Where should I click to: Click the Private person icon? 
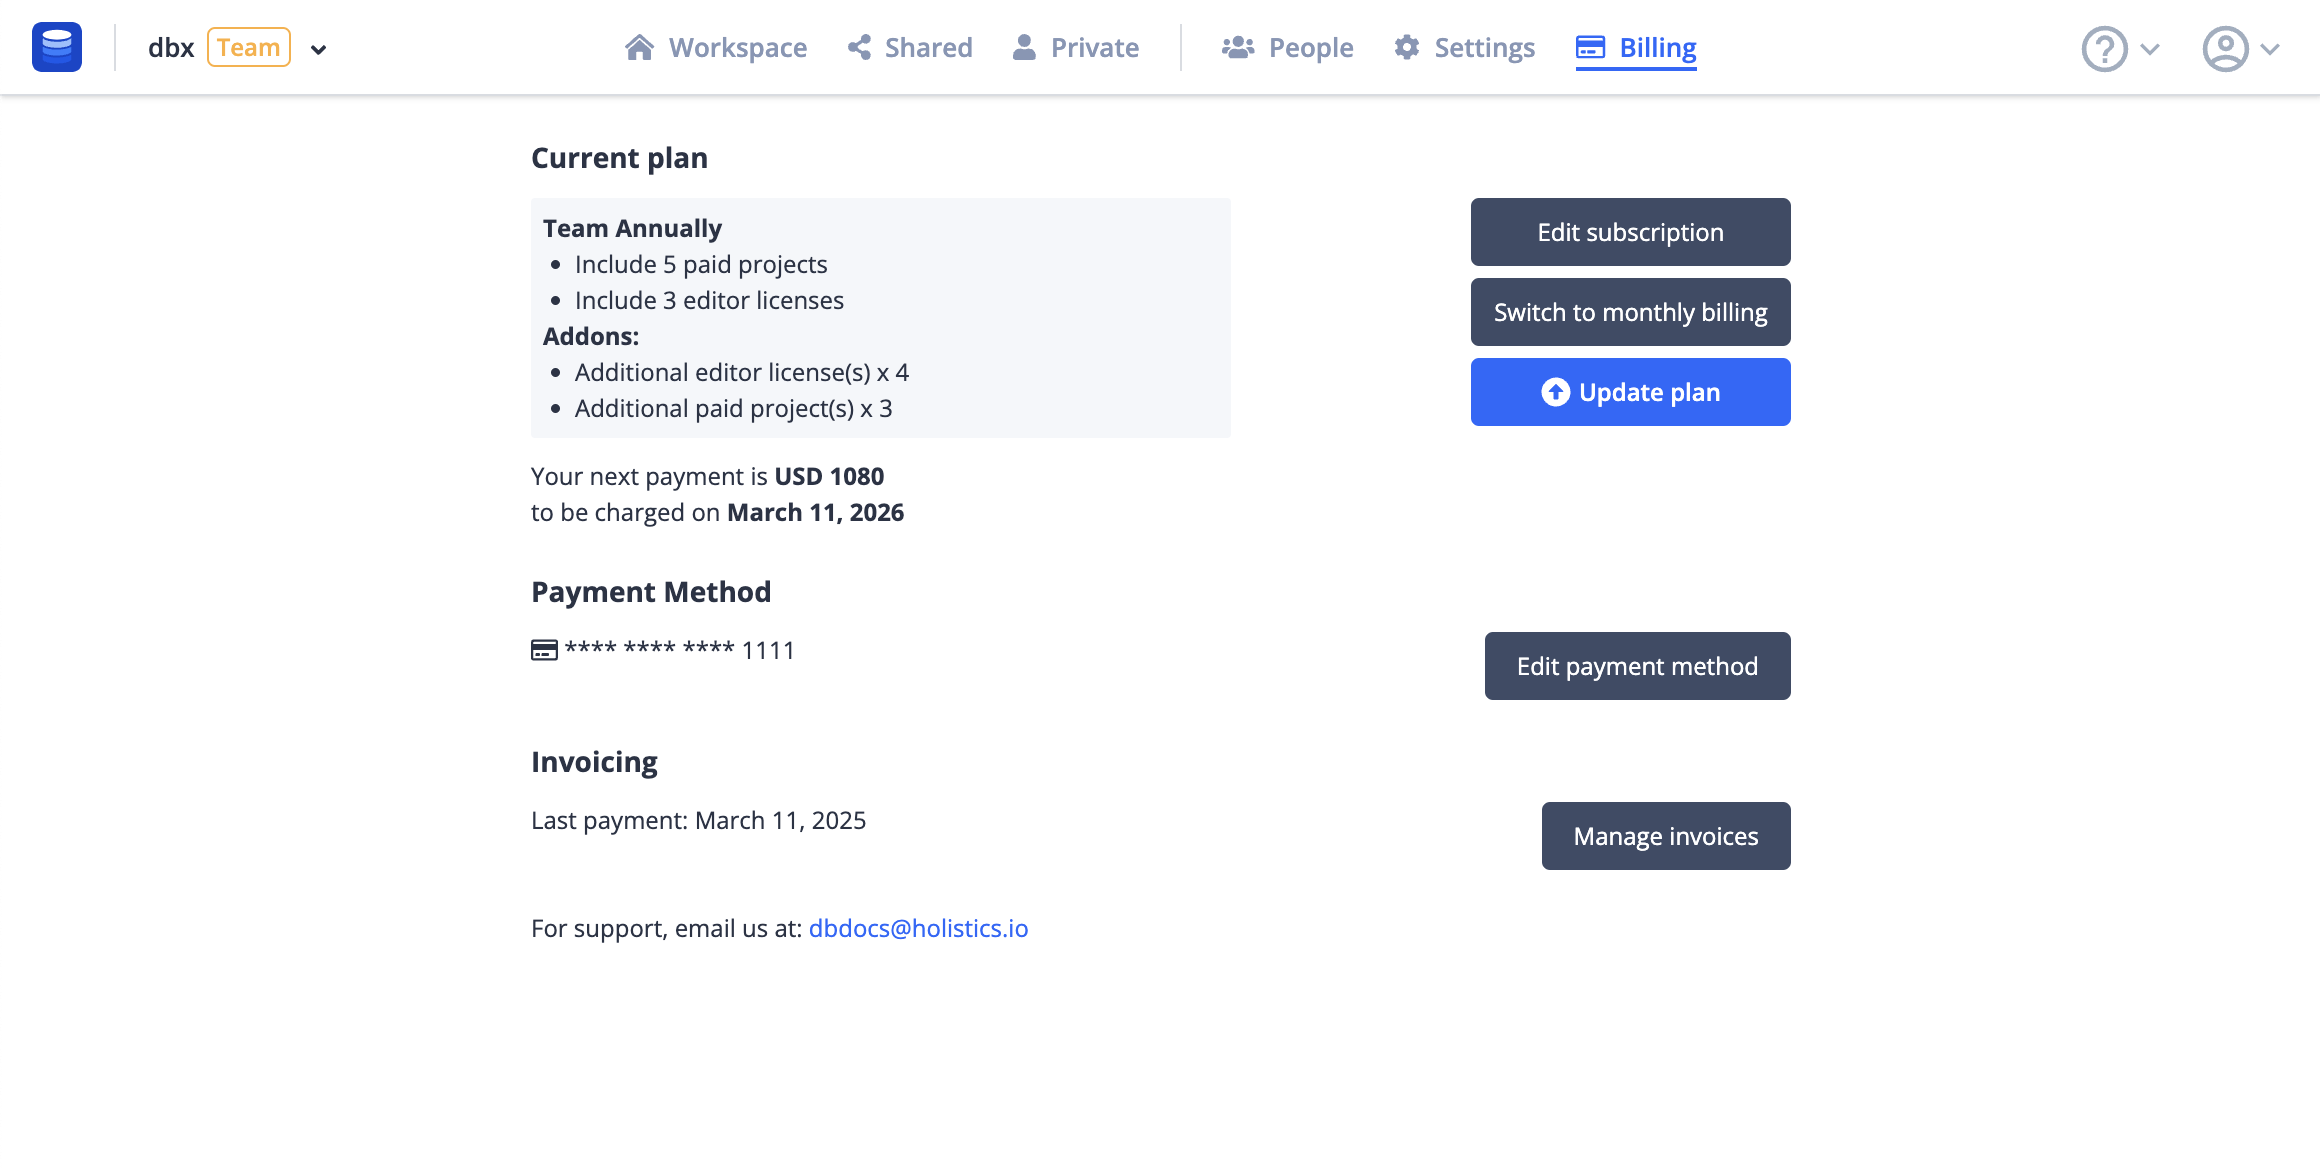1024,47
